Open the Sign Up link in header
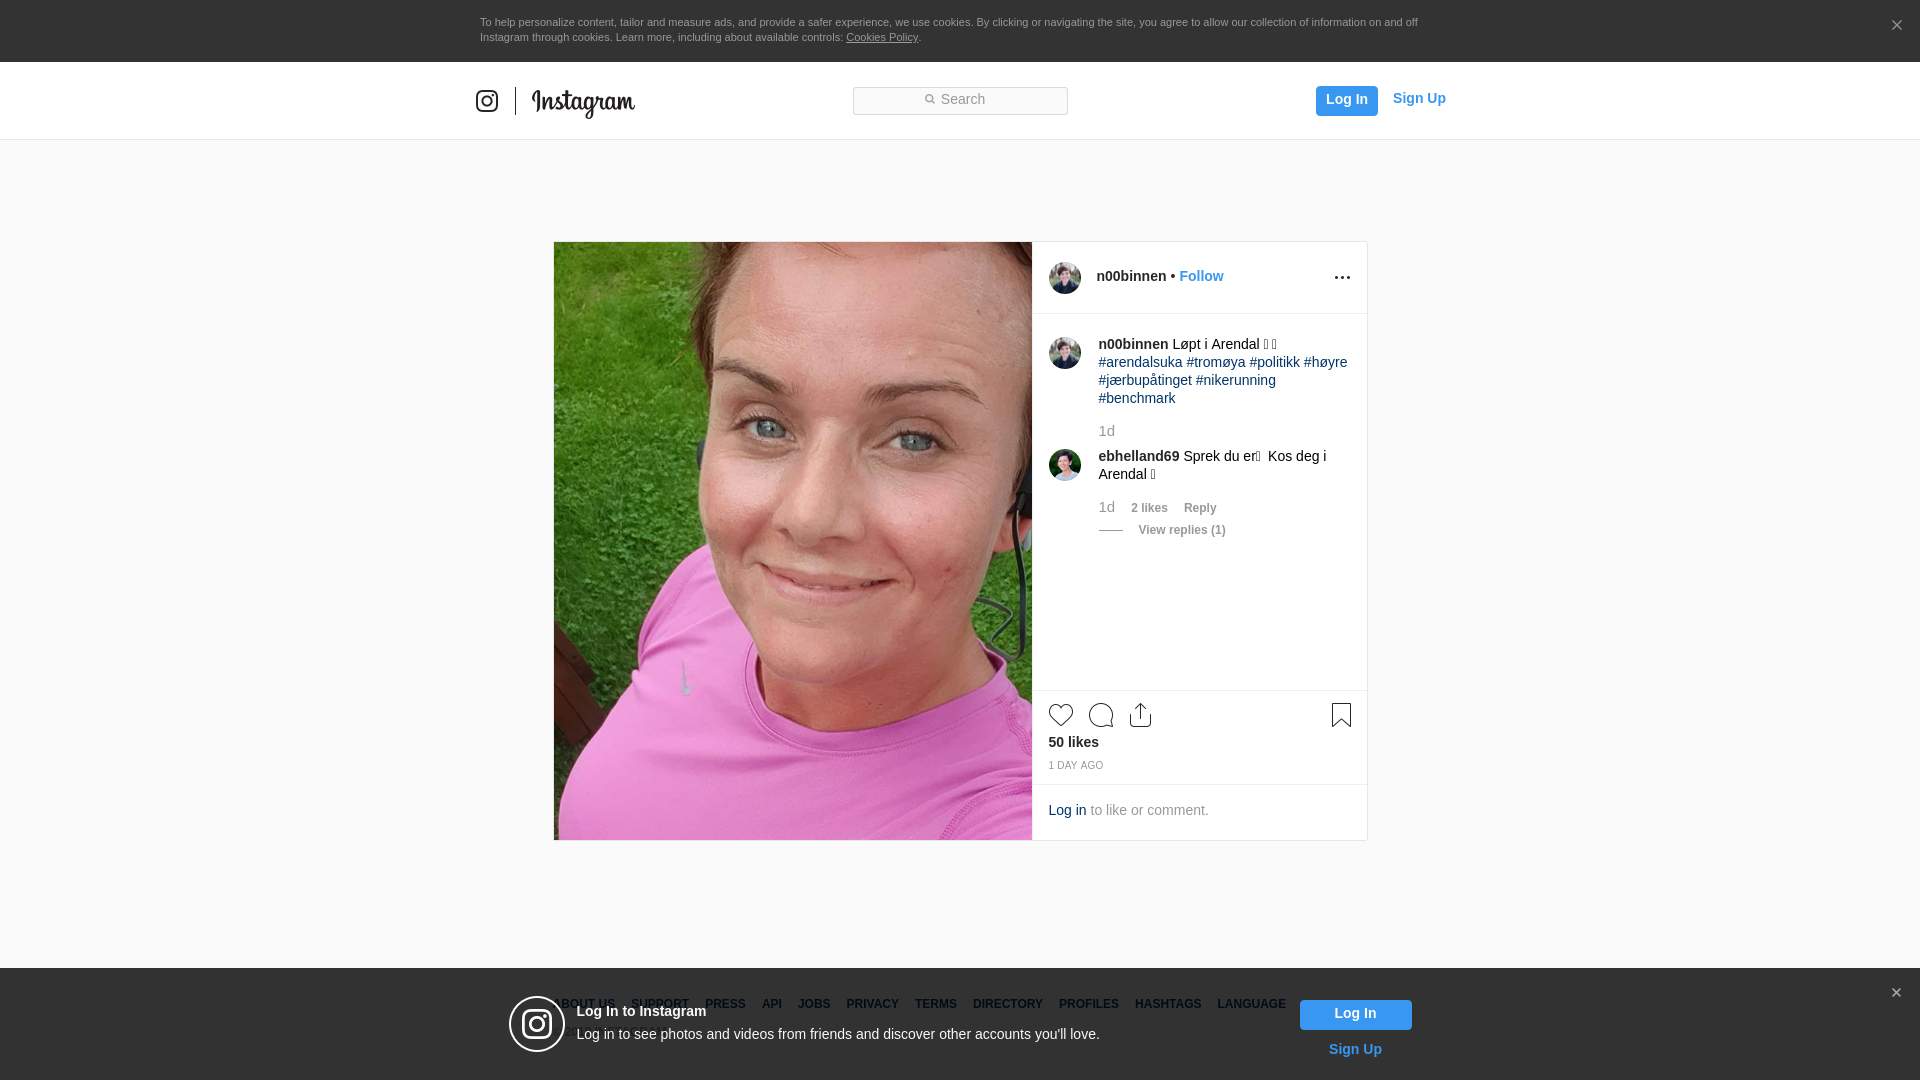 [x=1418, y=98]
